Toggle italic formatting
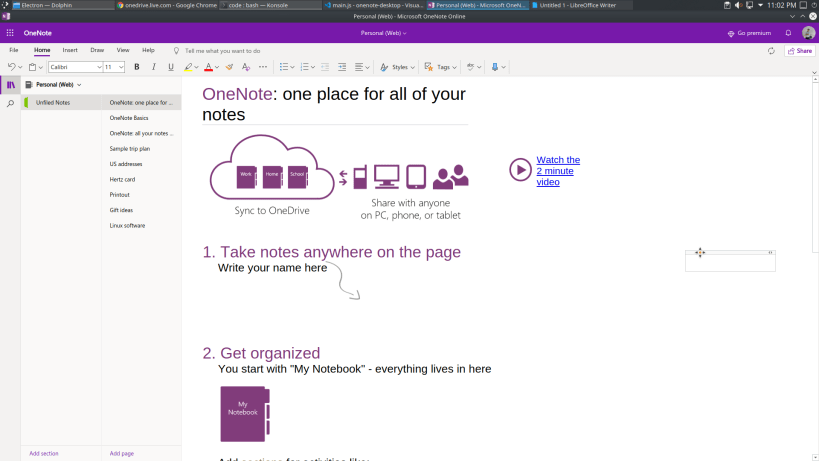This screenshot has height=461, width=819. (x=154, y=67)
